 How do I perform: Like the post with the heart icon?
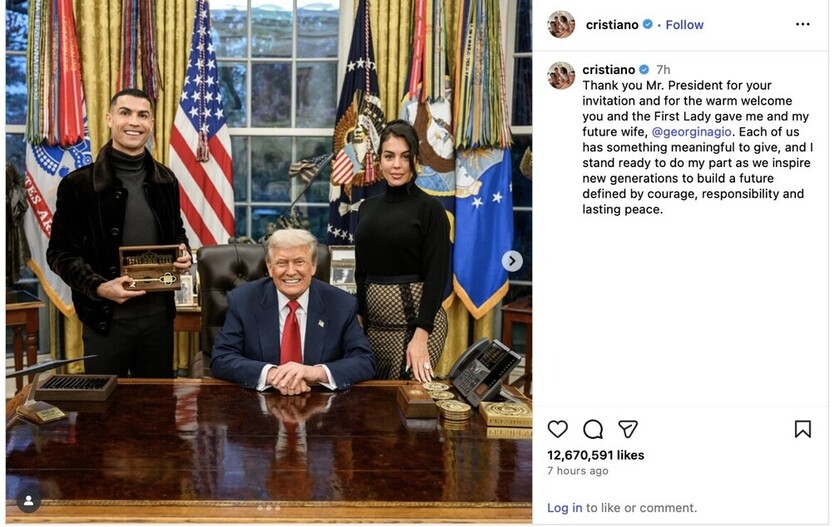pos(558,429)
